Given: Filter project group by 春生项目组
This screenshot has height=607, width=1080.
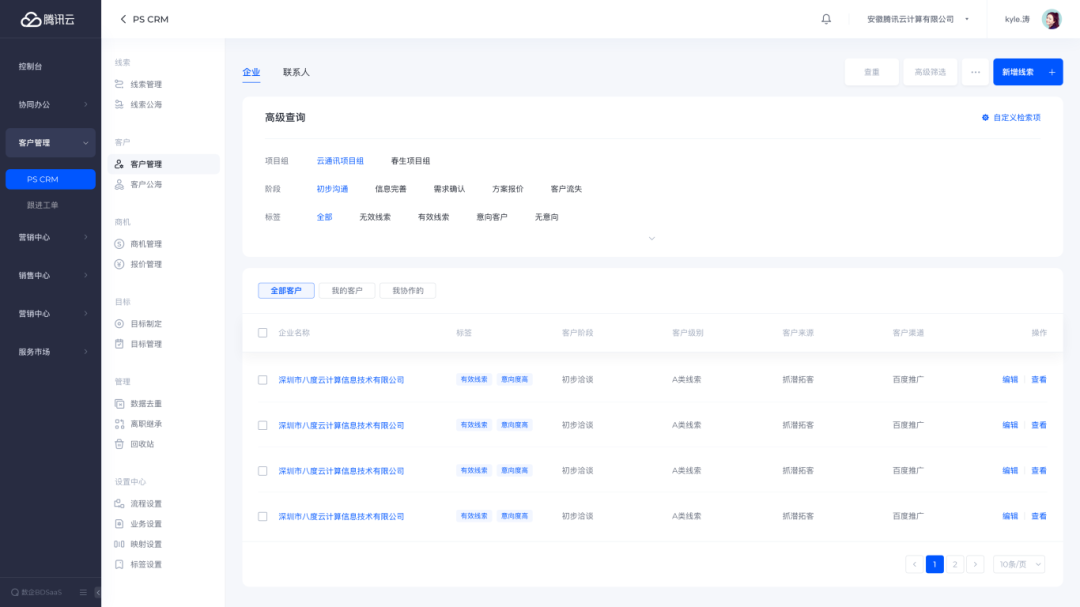Looking at the screenshot, I should coord(411,161).
